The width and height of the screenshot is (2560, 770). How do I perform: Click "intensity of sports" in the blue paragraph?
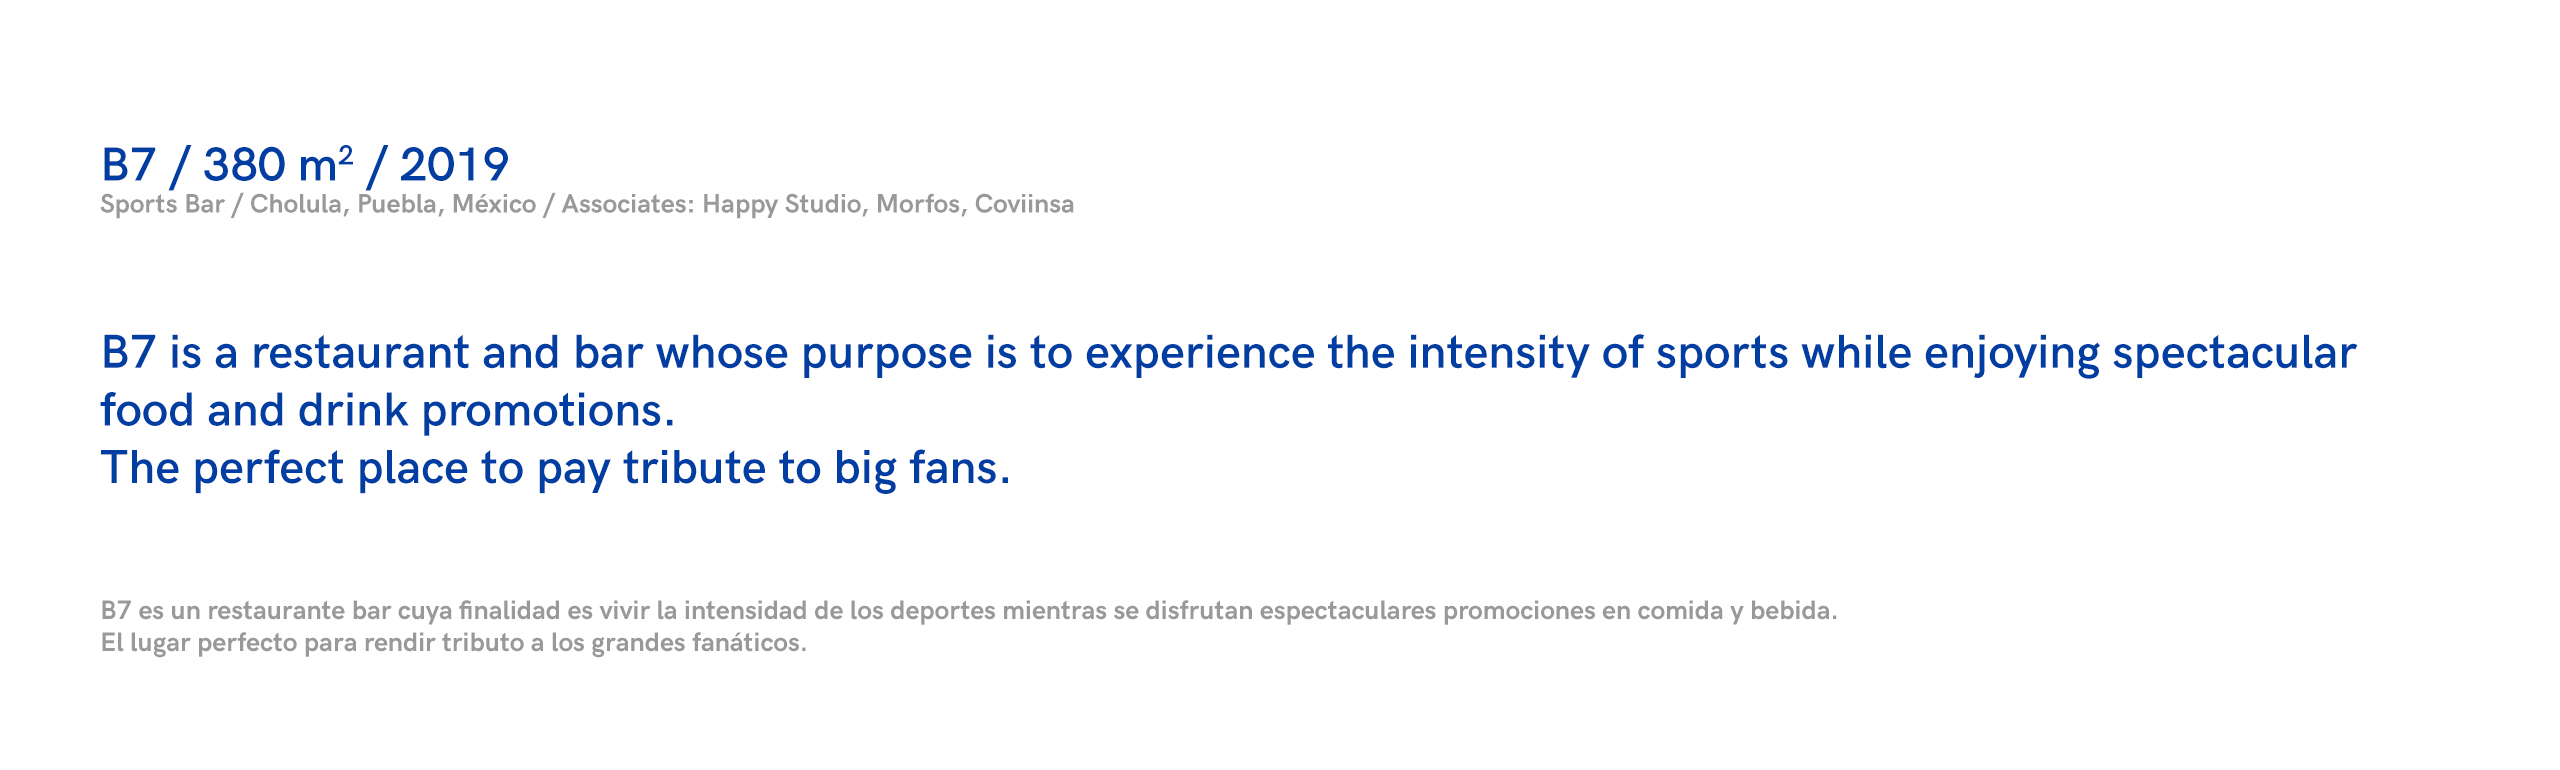coord(1598,353)
